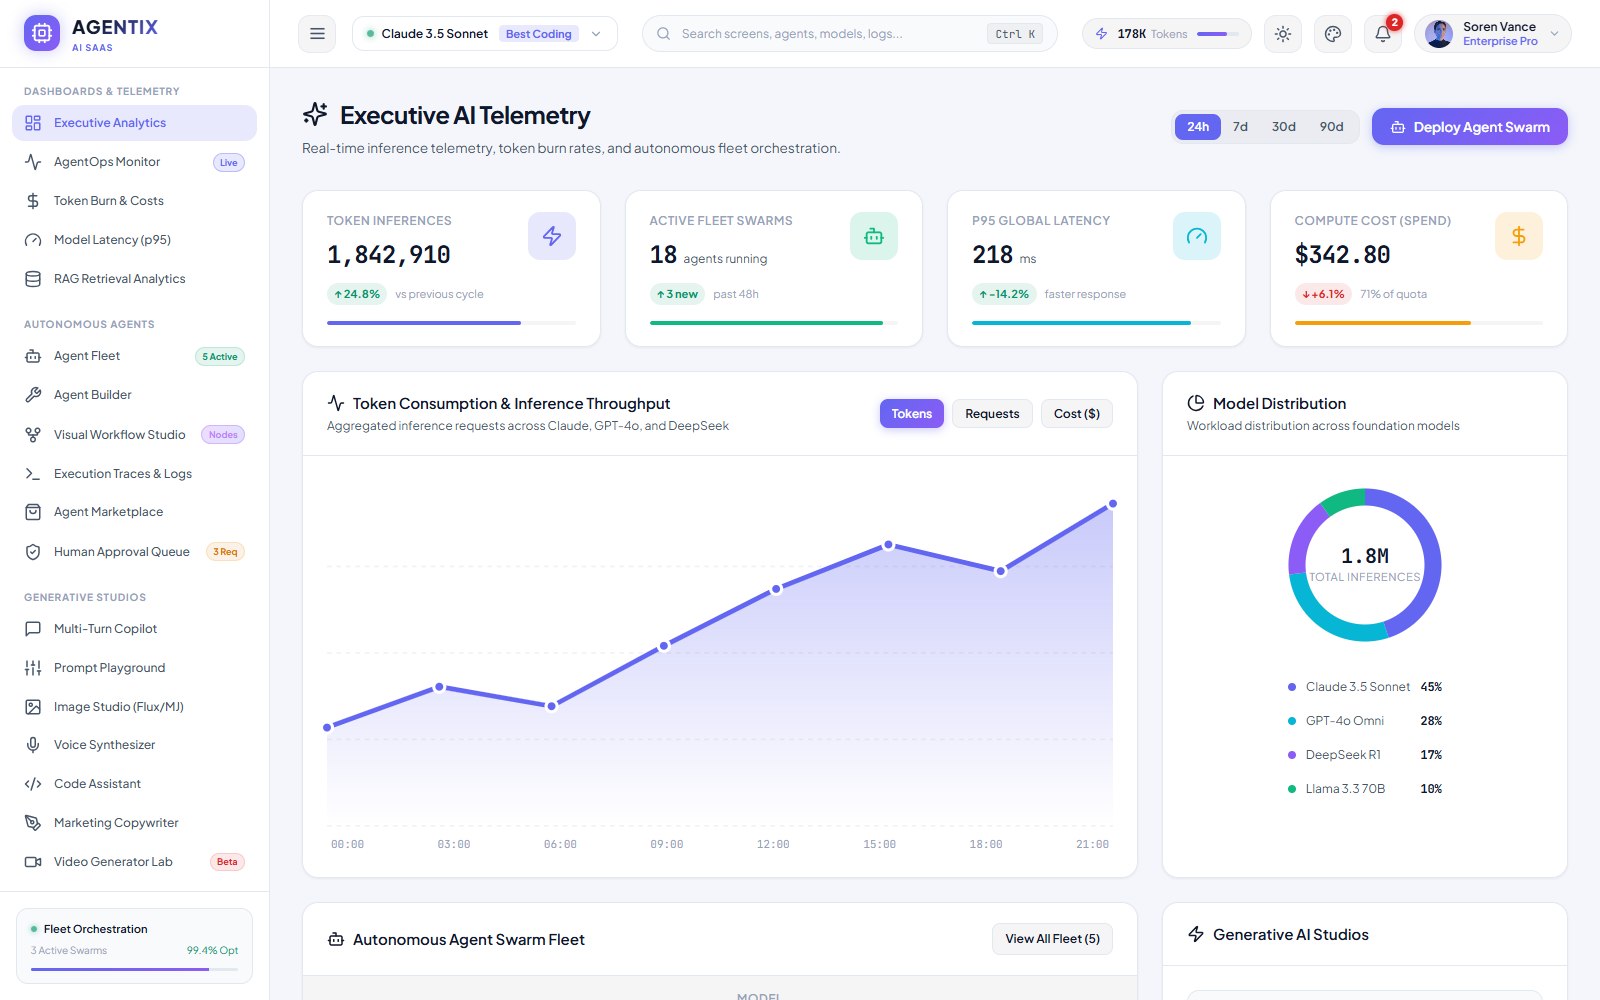Screen dimensions: 1600x1000
Task: Switch light/dark theme via the sun icon
Action: pos(1283,34)
